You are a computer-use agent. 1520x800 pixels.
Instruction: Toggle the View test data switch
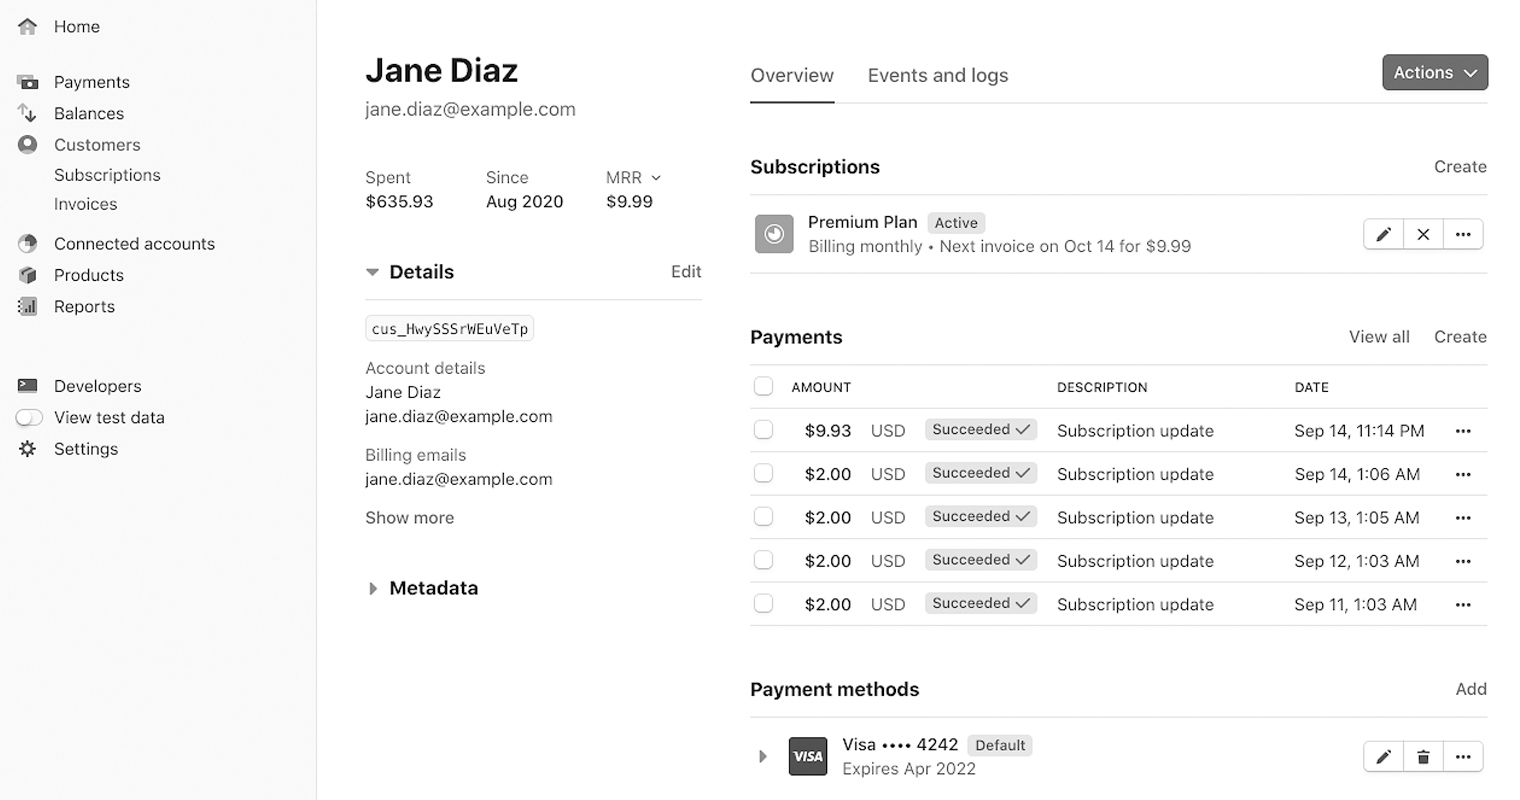pyautogui.click(x=29, y=418)
